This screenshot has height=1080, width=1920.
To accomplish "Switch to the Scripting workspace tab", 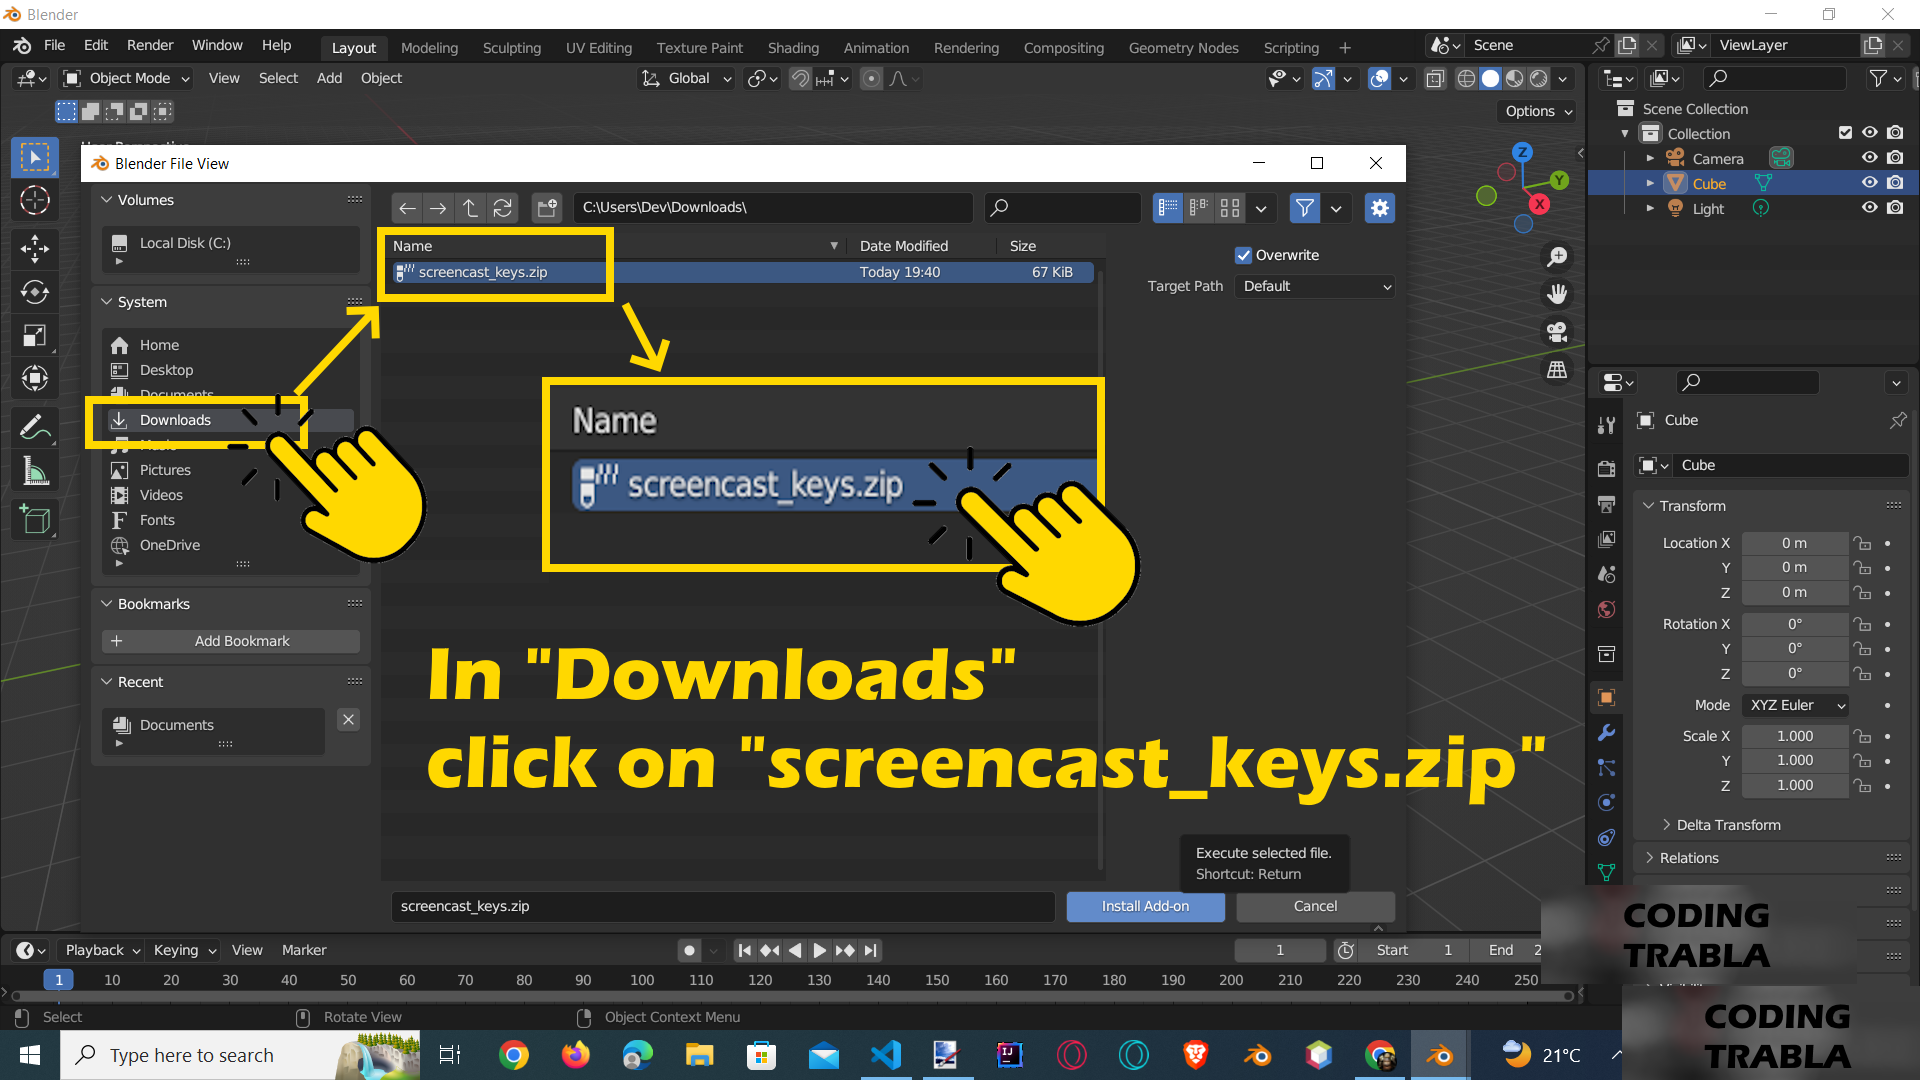I will 1291,48.
